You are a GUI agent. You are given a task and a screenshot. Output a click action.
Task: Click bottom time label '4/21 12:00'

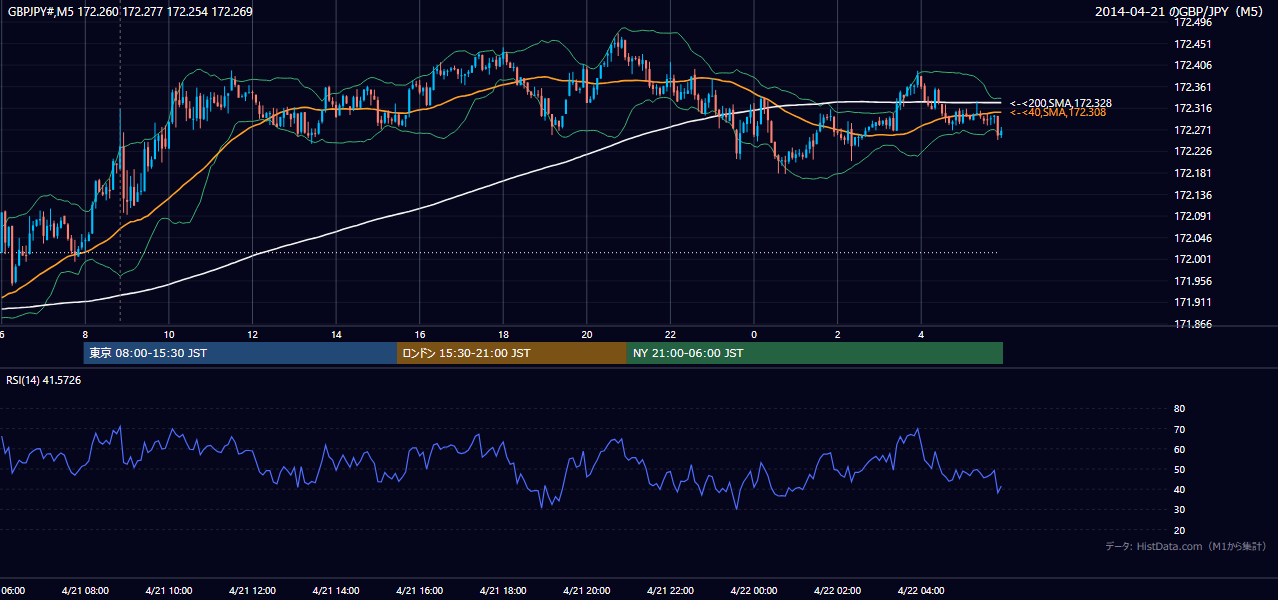click(x=253, y=591)
